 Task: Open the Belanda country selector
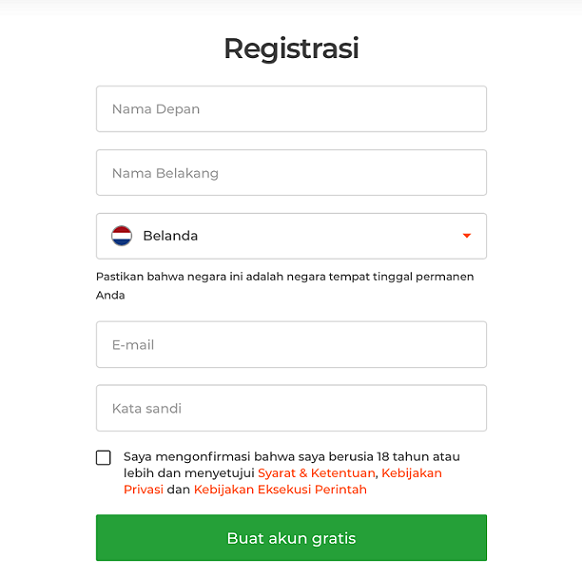click(291, 236)
